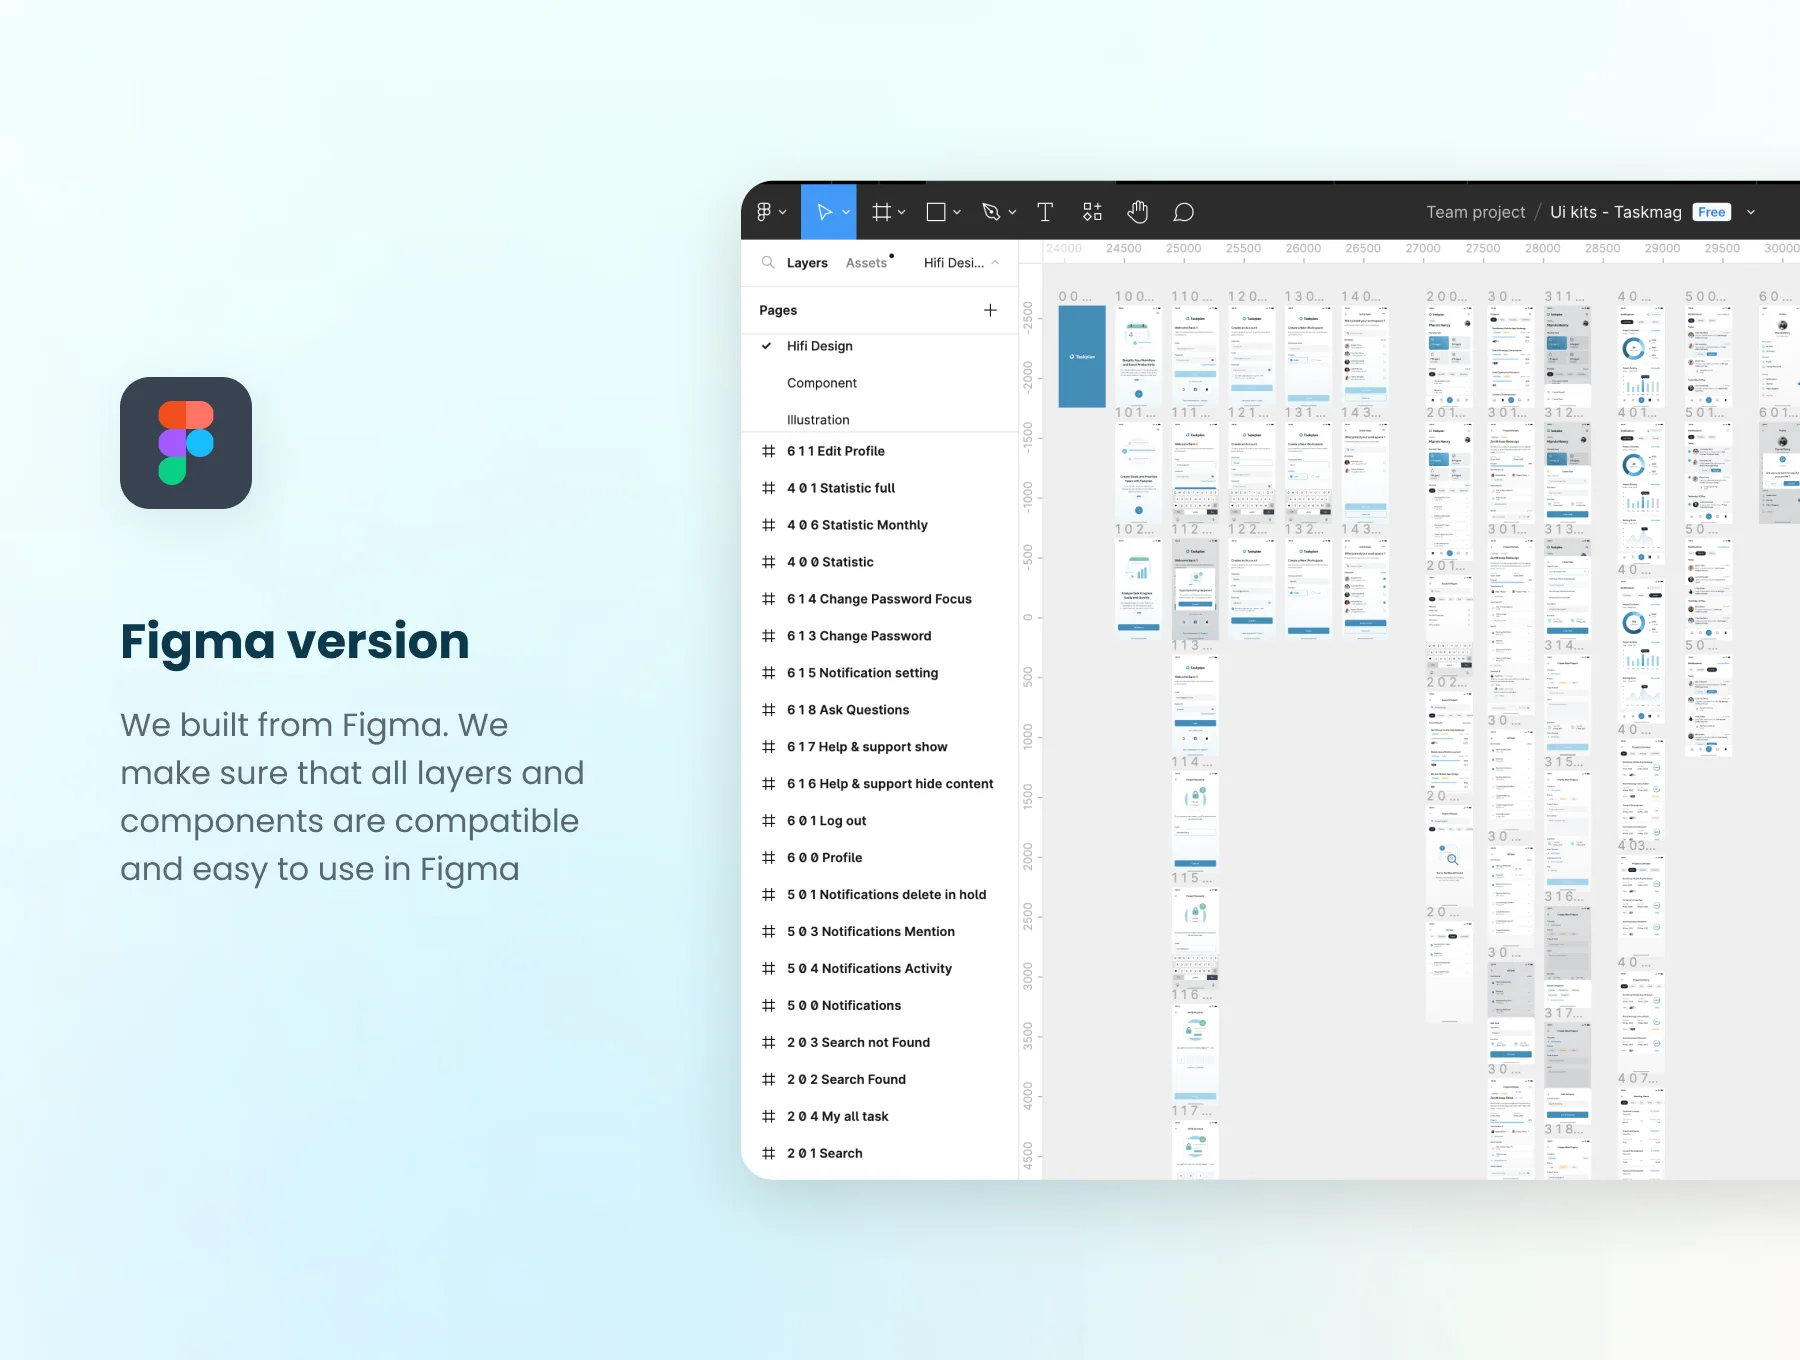The image size is (1800, 1360).
Task: Select the Illustration page
Action: click(818, 420)
